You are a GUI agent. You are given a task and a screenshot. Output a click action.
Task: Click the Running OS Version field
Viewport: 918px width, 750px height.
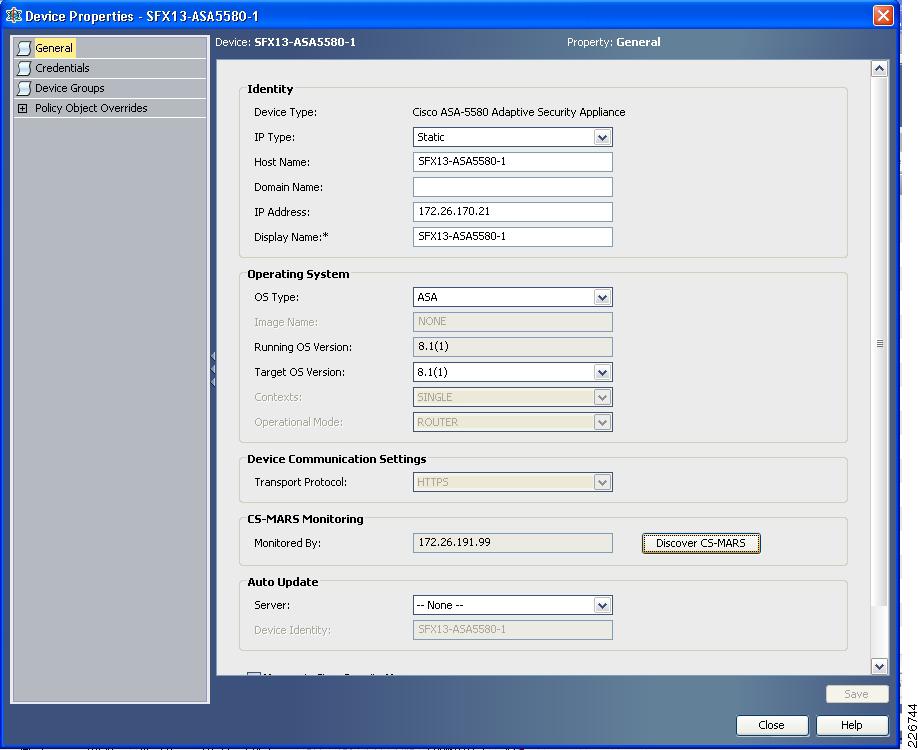(512, 347)
